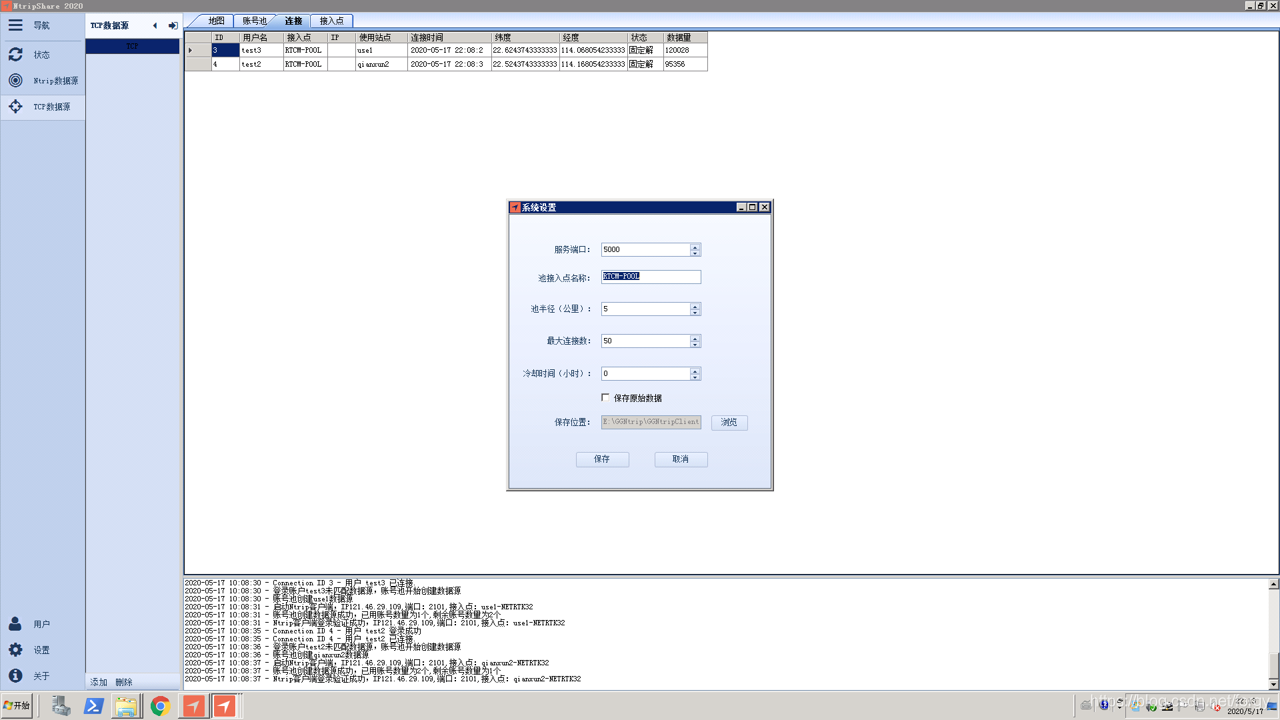The width and height of the screenshot is (1280, 720).
Task: Click 添加 at the panel bottom
Action: (99, 682)
